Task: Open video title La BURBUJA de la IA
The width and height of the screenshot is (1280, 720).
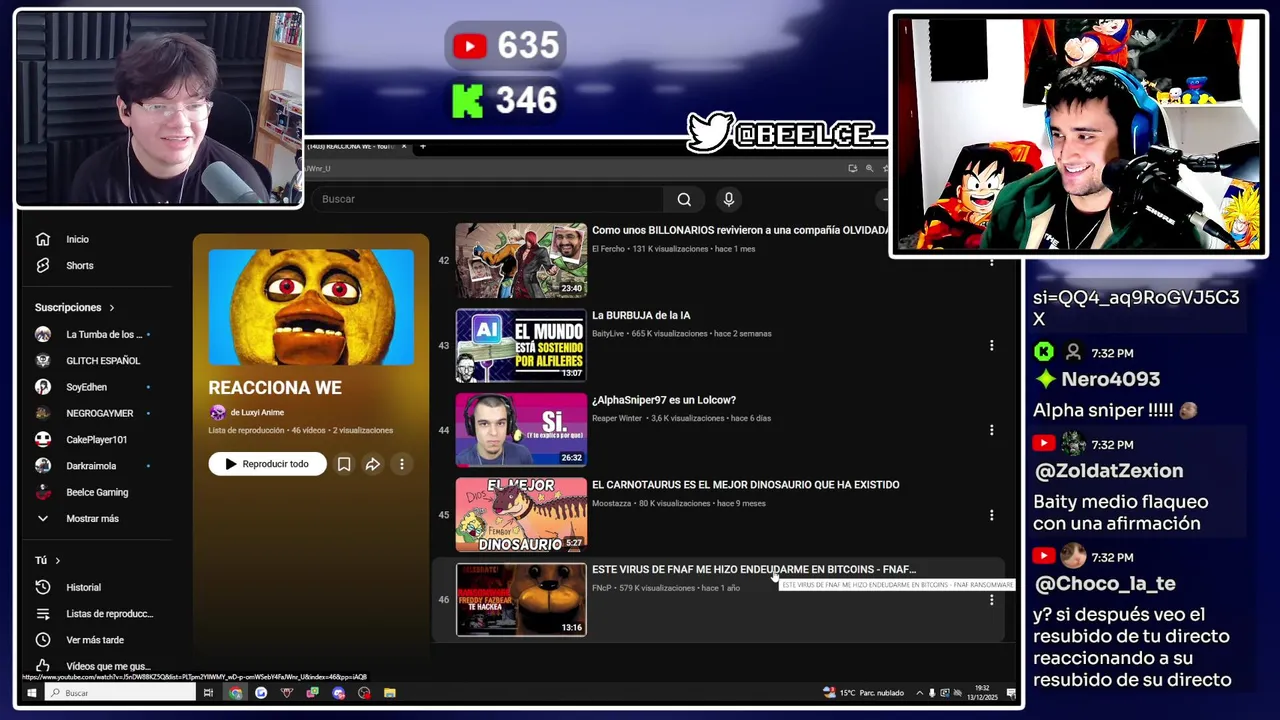Action: pos(641,315)
